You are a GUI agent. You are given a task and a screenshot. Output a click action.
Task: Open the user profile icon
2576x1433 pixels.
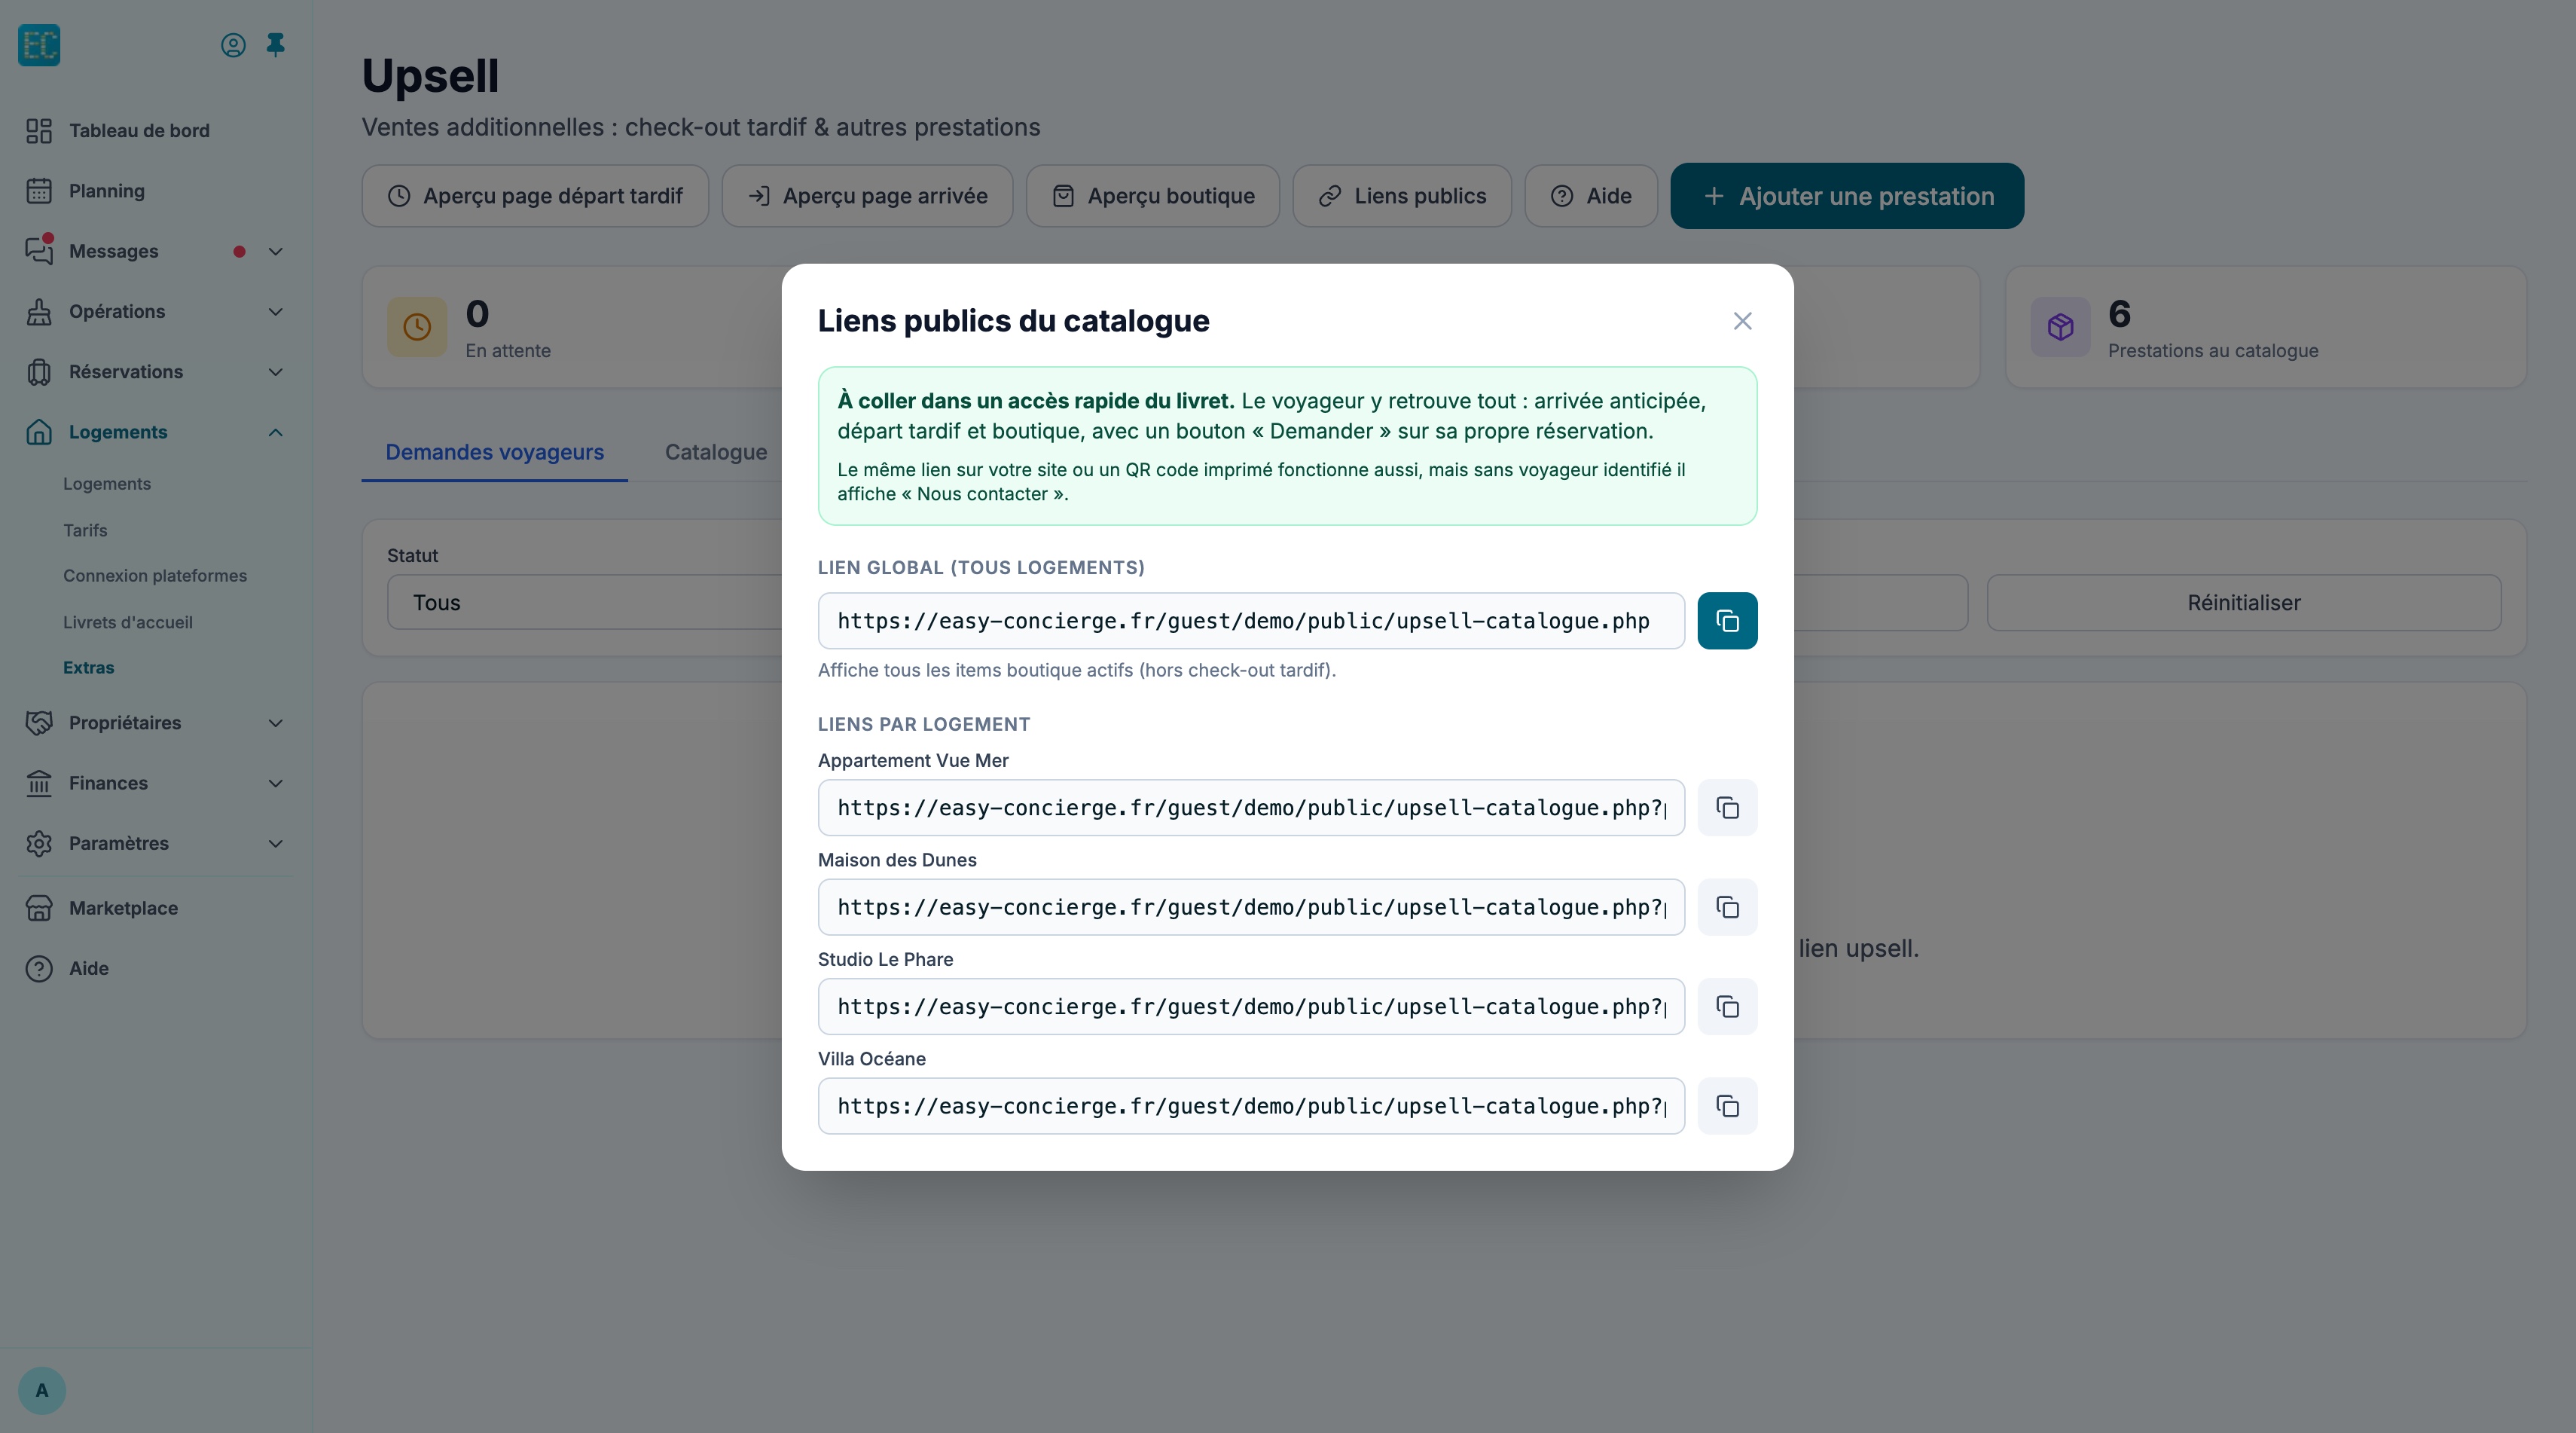[233, 45]
